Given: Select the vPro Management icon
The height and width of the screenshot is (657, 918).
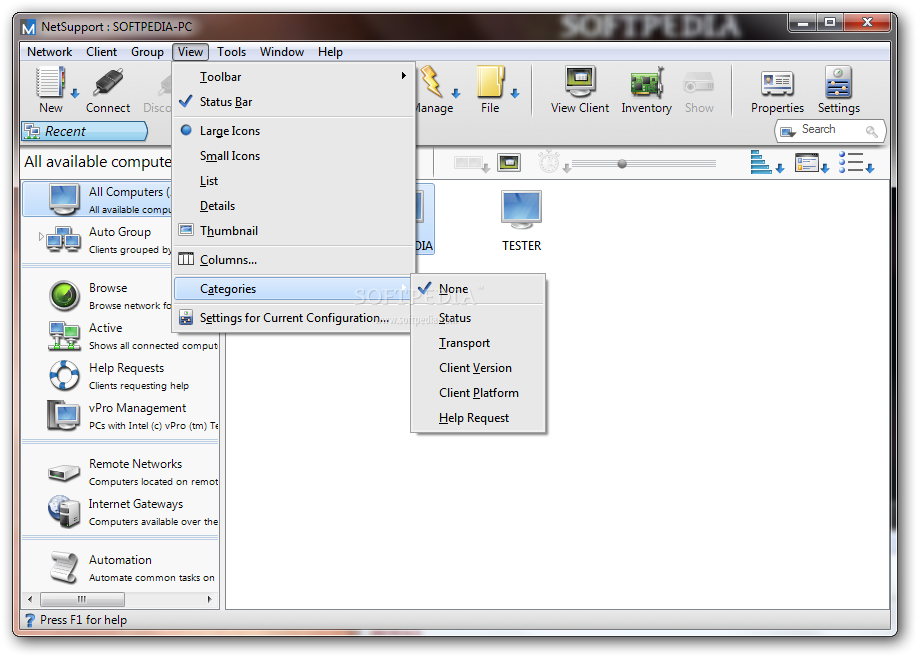Looking at the screenshot, I should 63,415.
